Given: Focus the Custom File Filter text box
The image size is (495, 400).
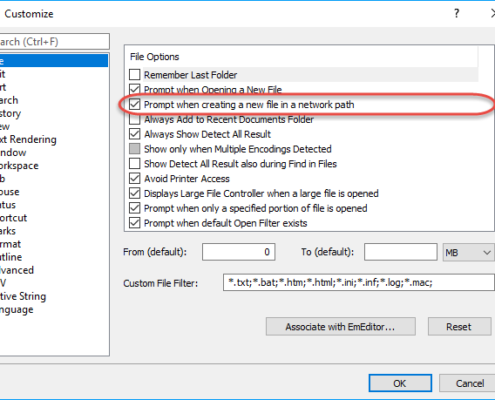Looking at the screenshot, I should (359, 282).
